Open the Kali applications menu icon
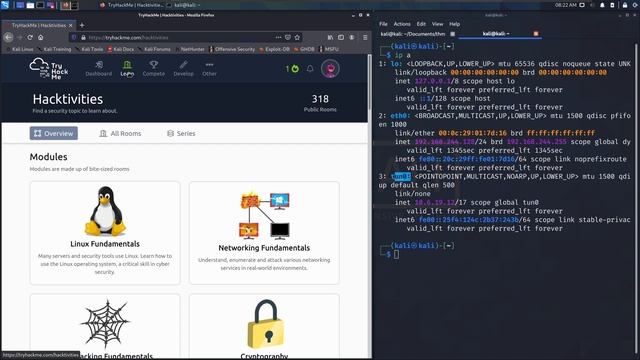 [5, 5]
